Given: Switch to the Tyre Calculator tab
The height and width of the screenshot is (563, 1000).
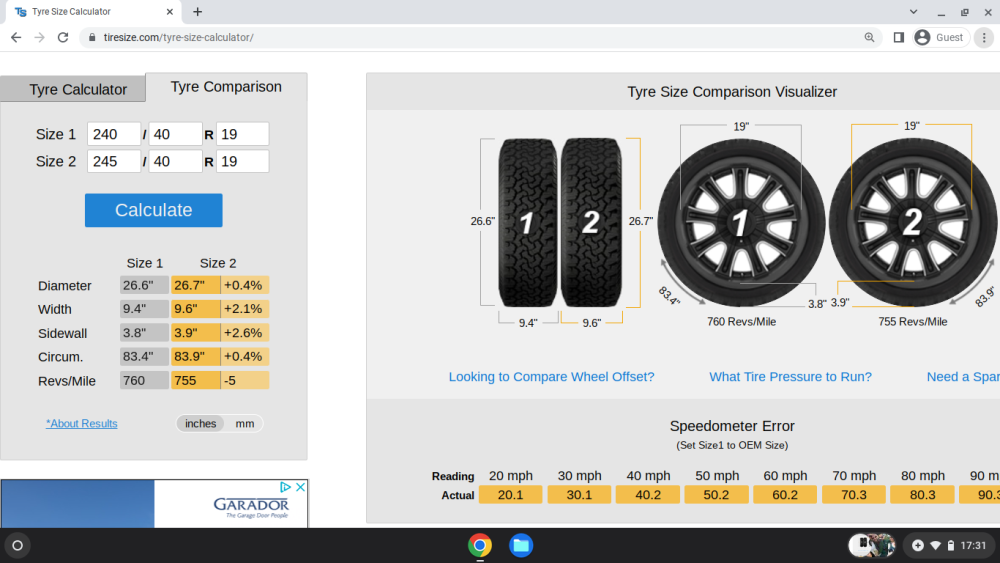Looking at the screenshot, I should pyautogui.click(x=78, y=89).
